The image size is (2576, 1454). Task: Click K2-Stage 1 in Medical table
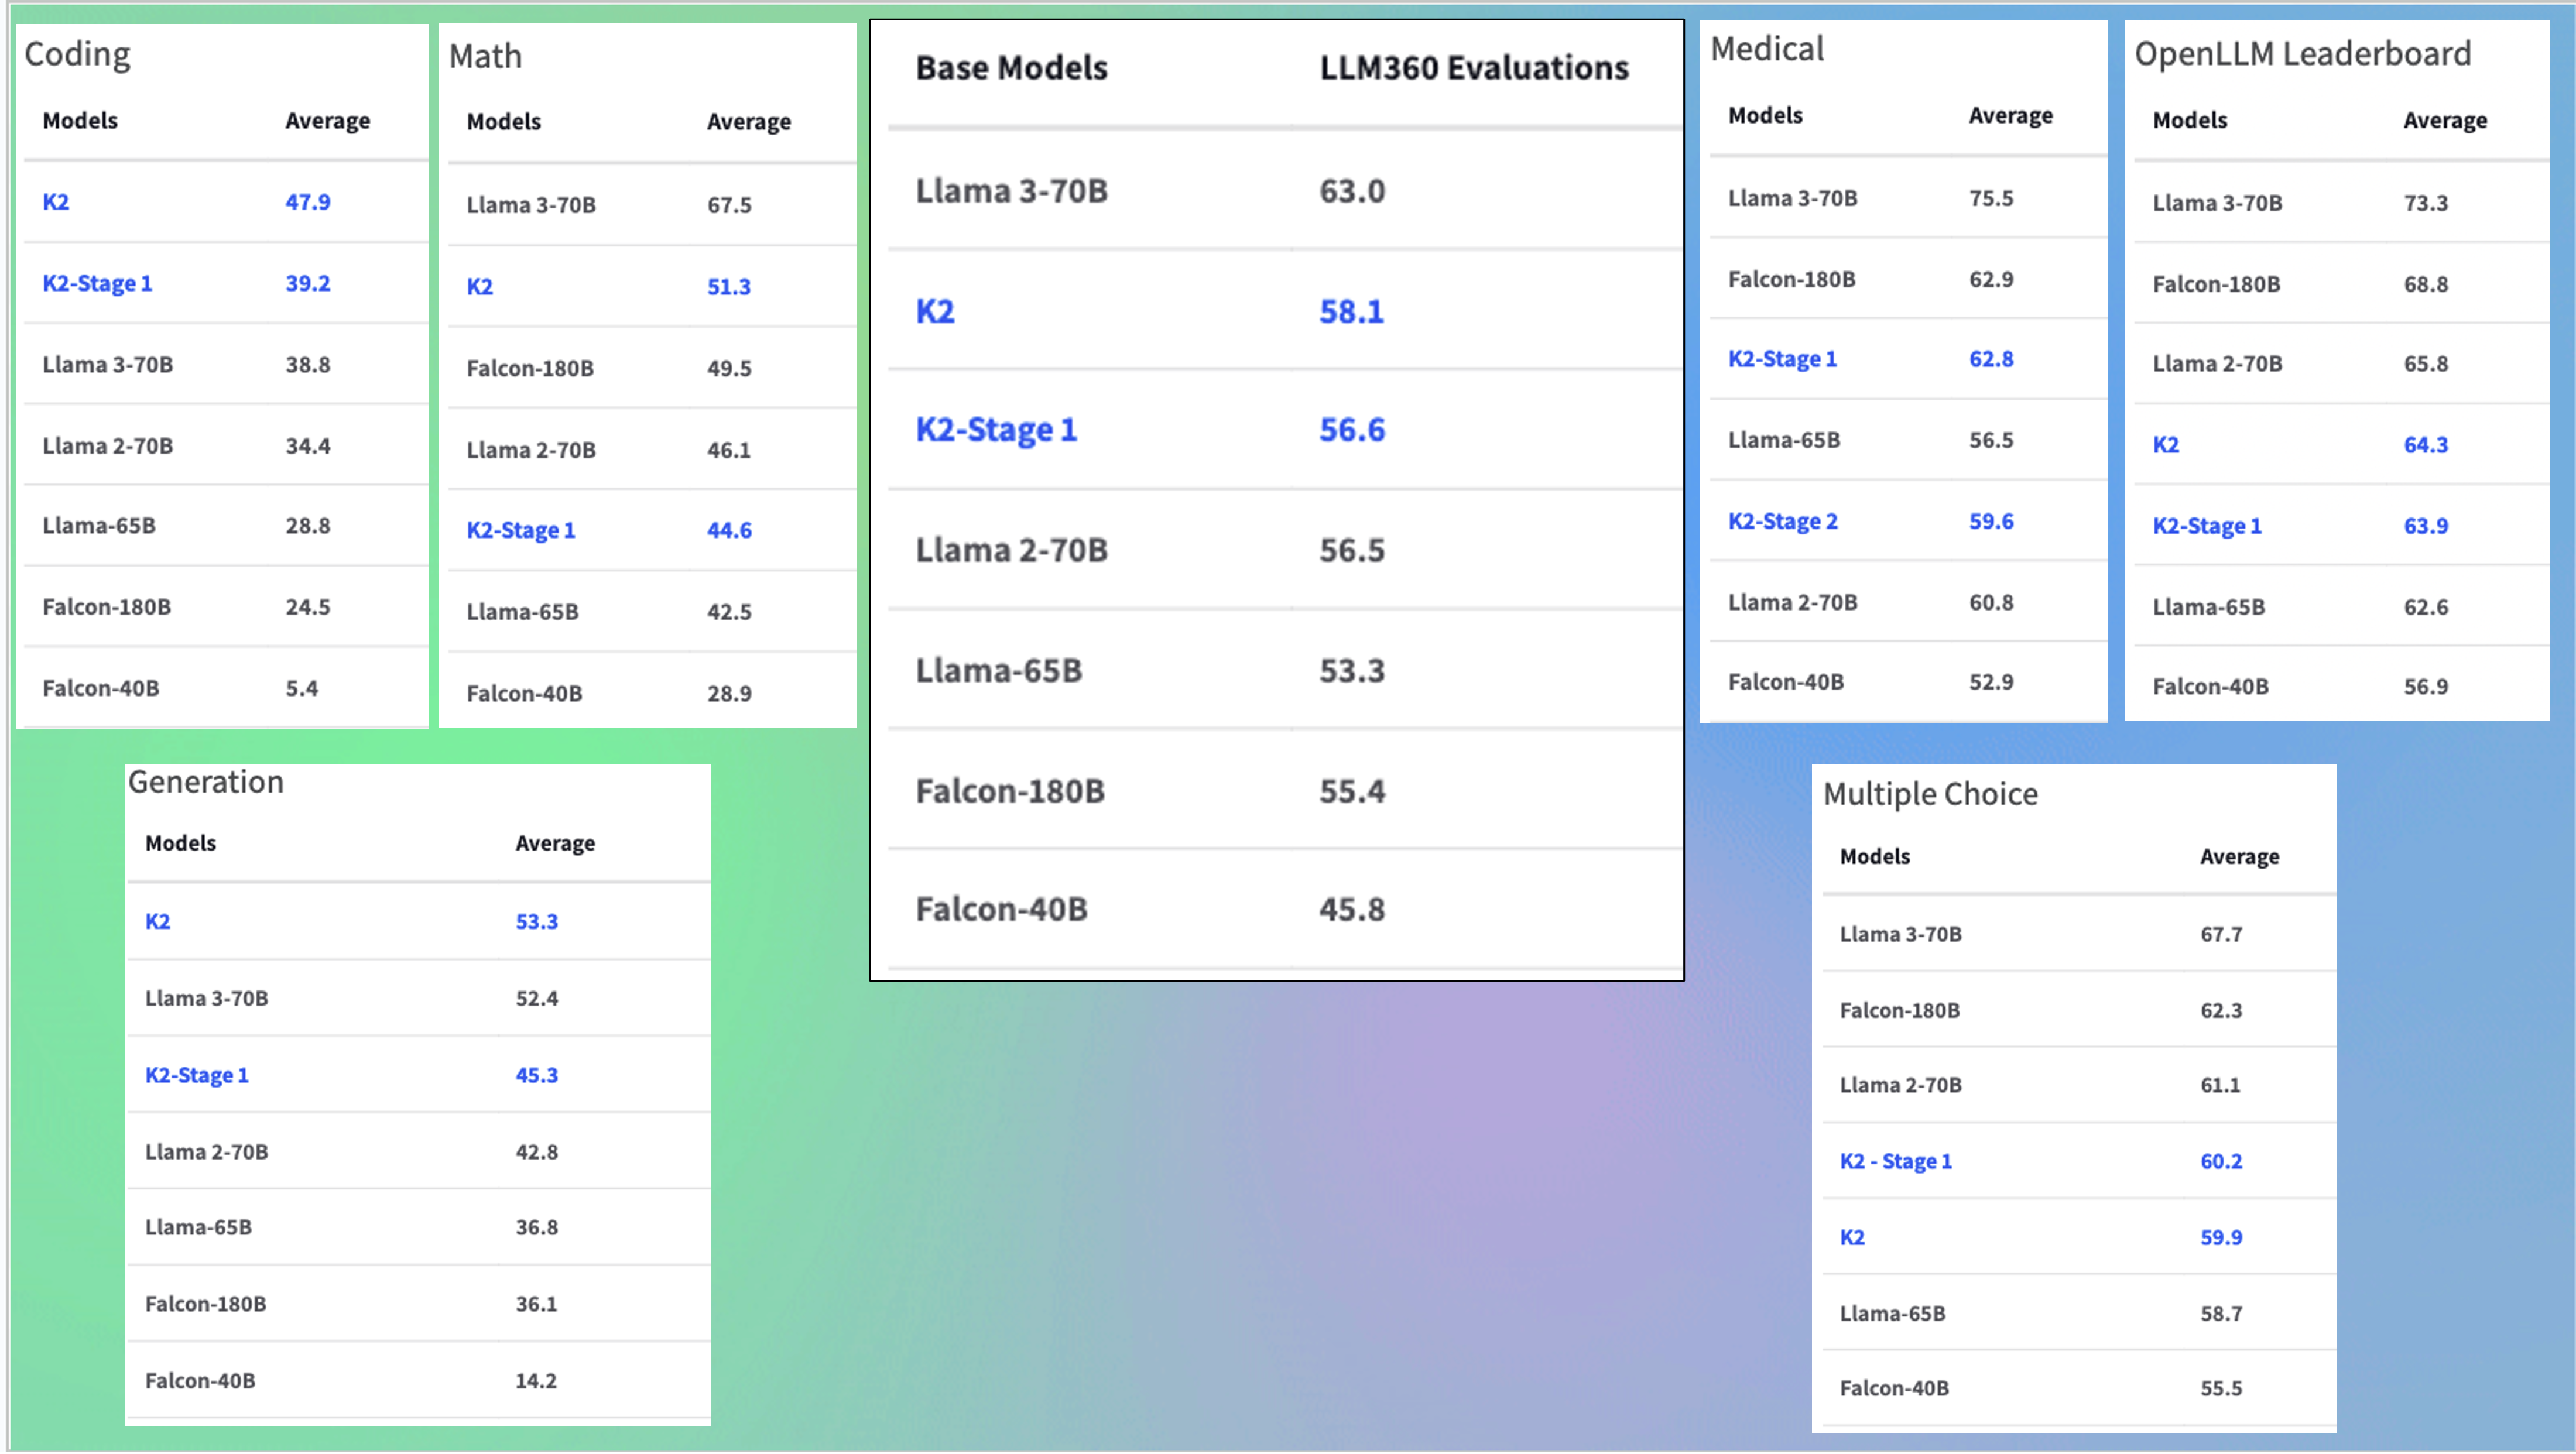click(x=1783, y=359)
